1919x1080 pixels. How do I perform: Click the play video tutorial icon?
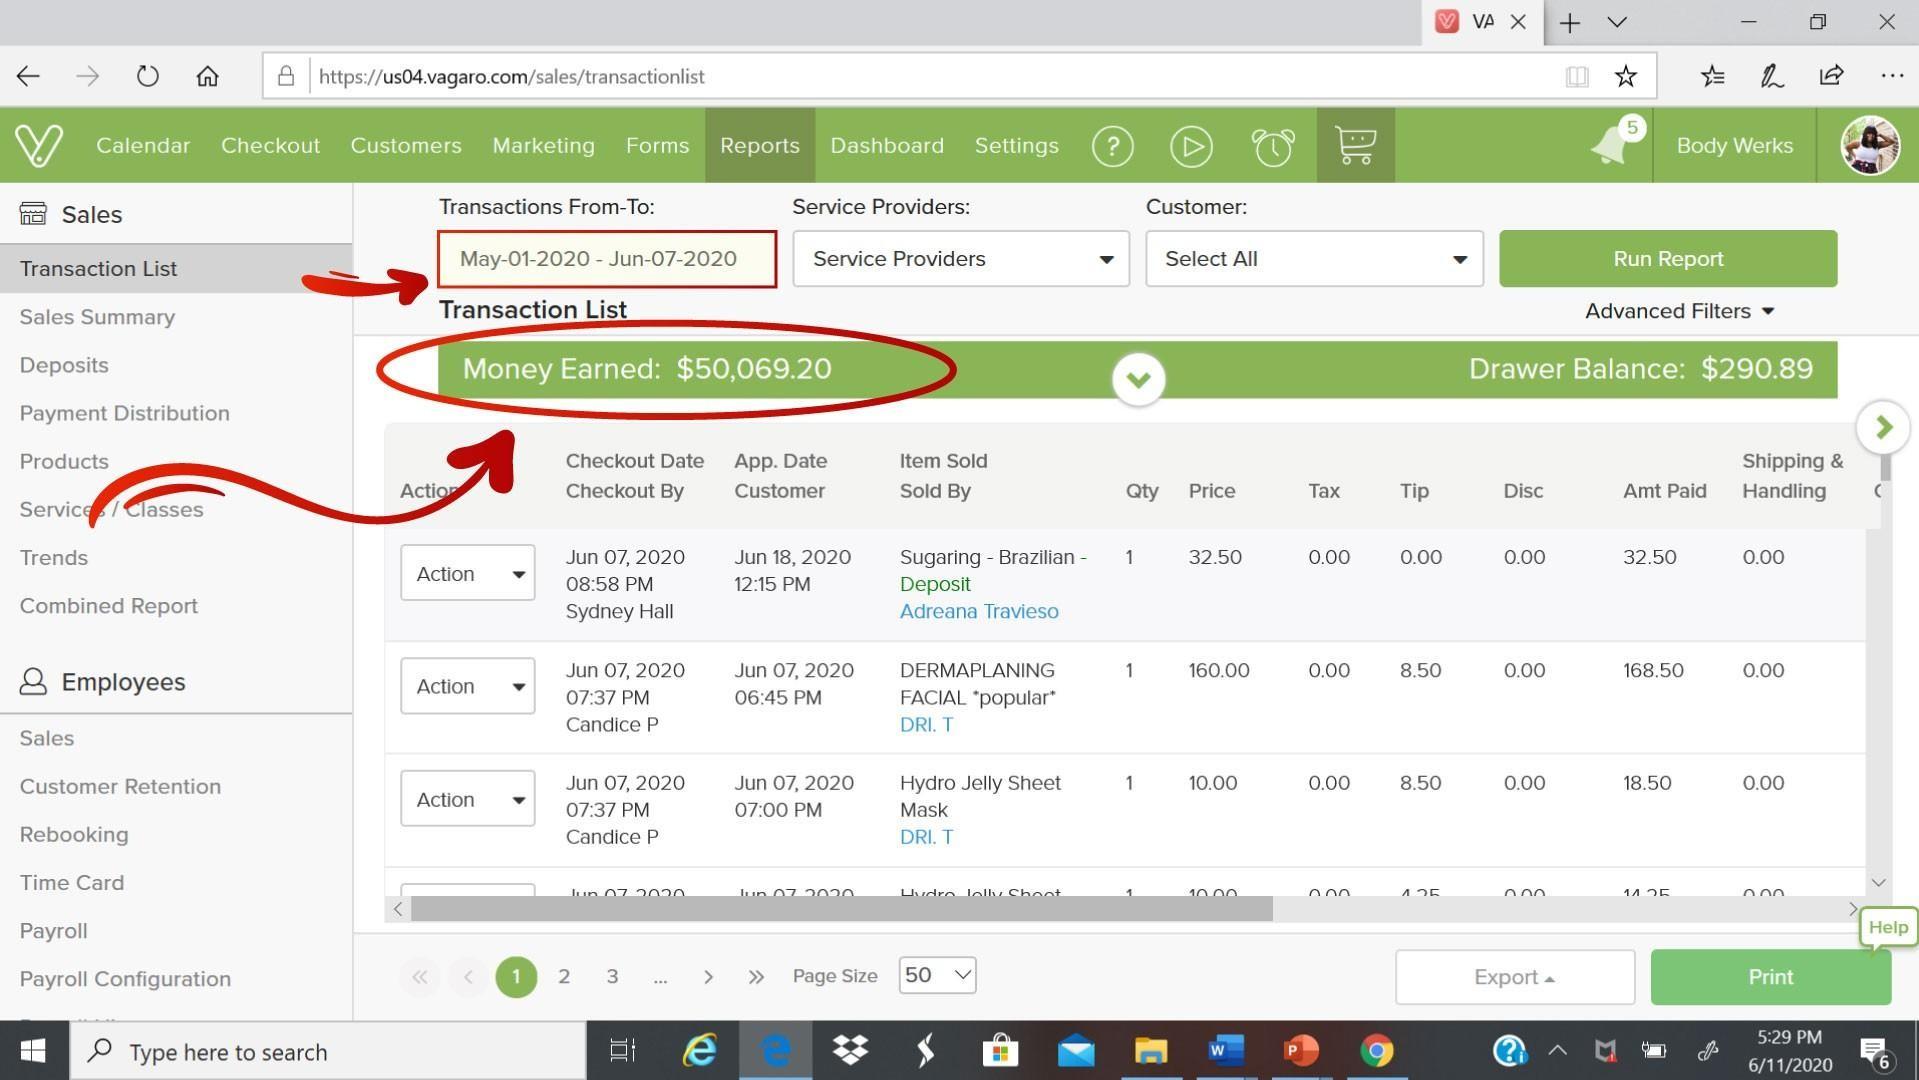(1191, 146)
